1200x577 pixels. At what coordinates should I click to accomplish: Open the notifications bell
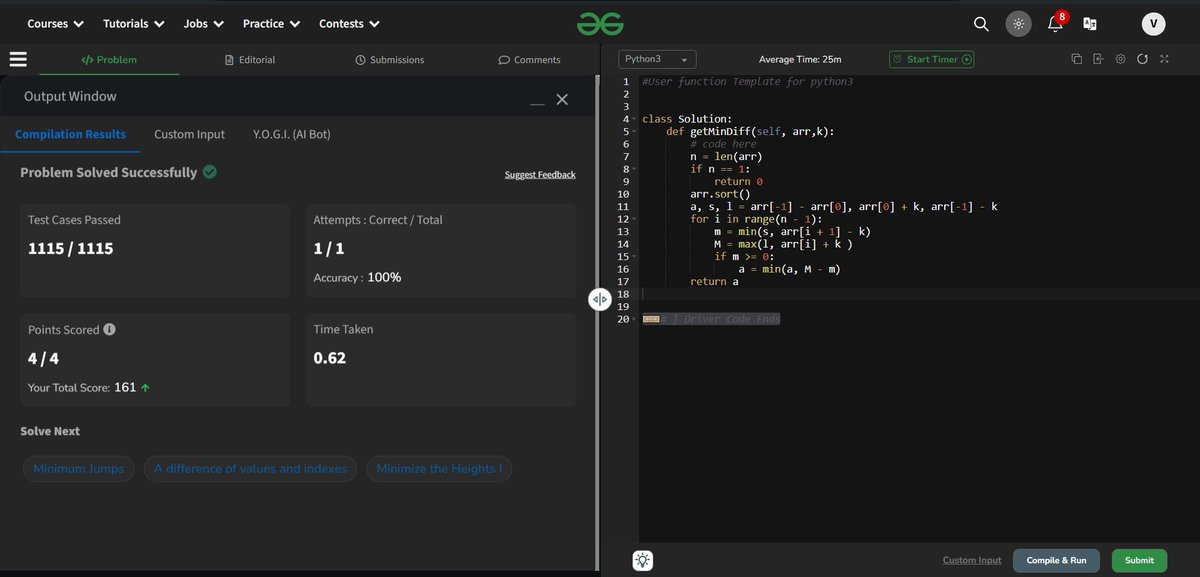point(1055,24)
